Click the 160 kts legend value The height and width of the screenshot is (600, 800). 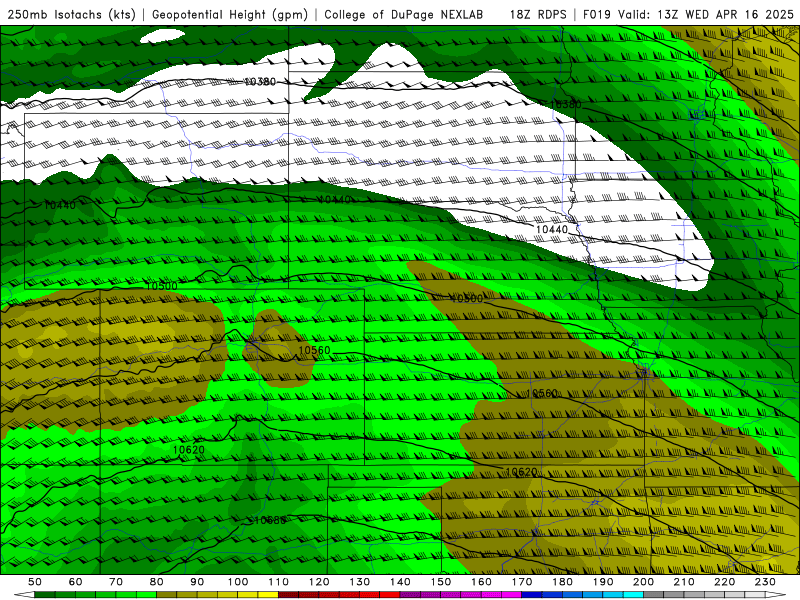click(482, 582)
